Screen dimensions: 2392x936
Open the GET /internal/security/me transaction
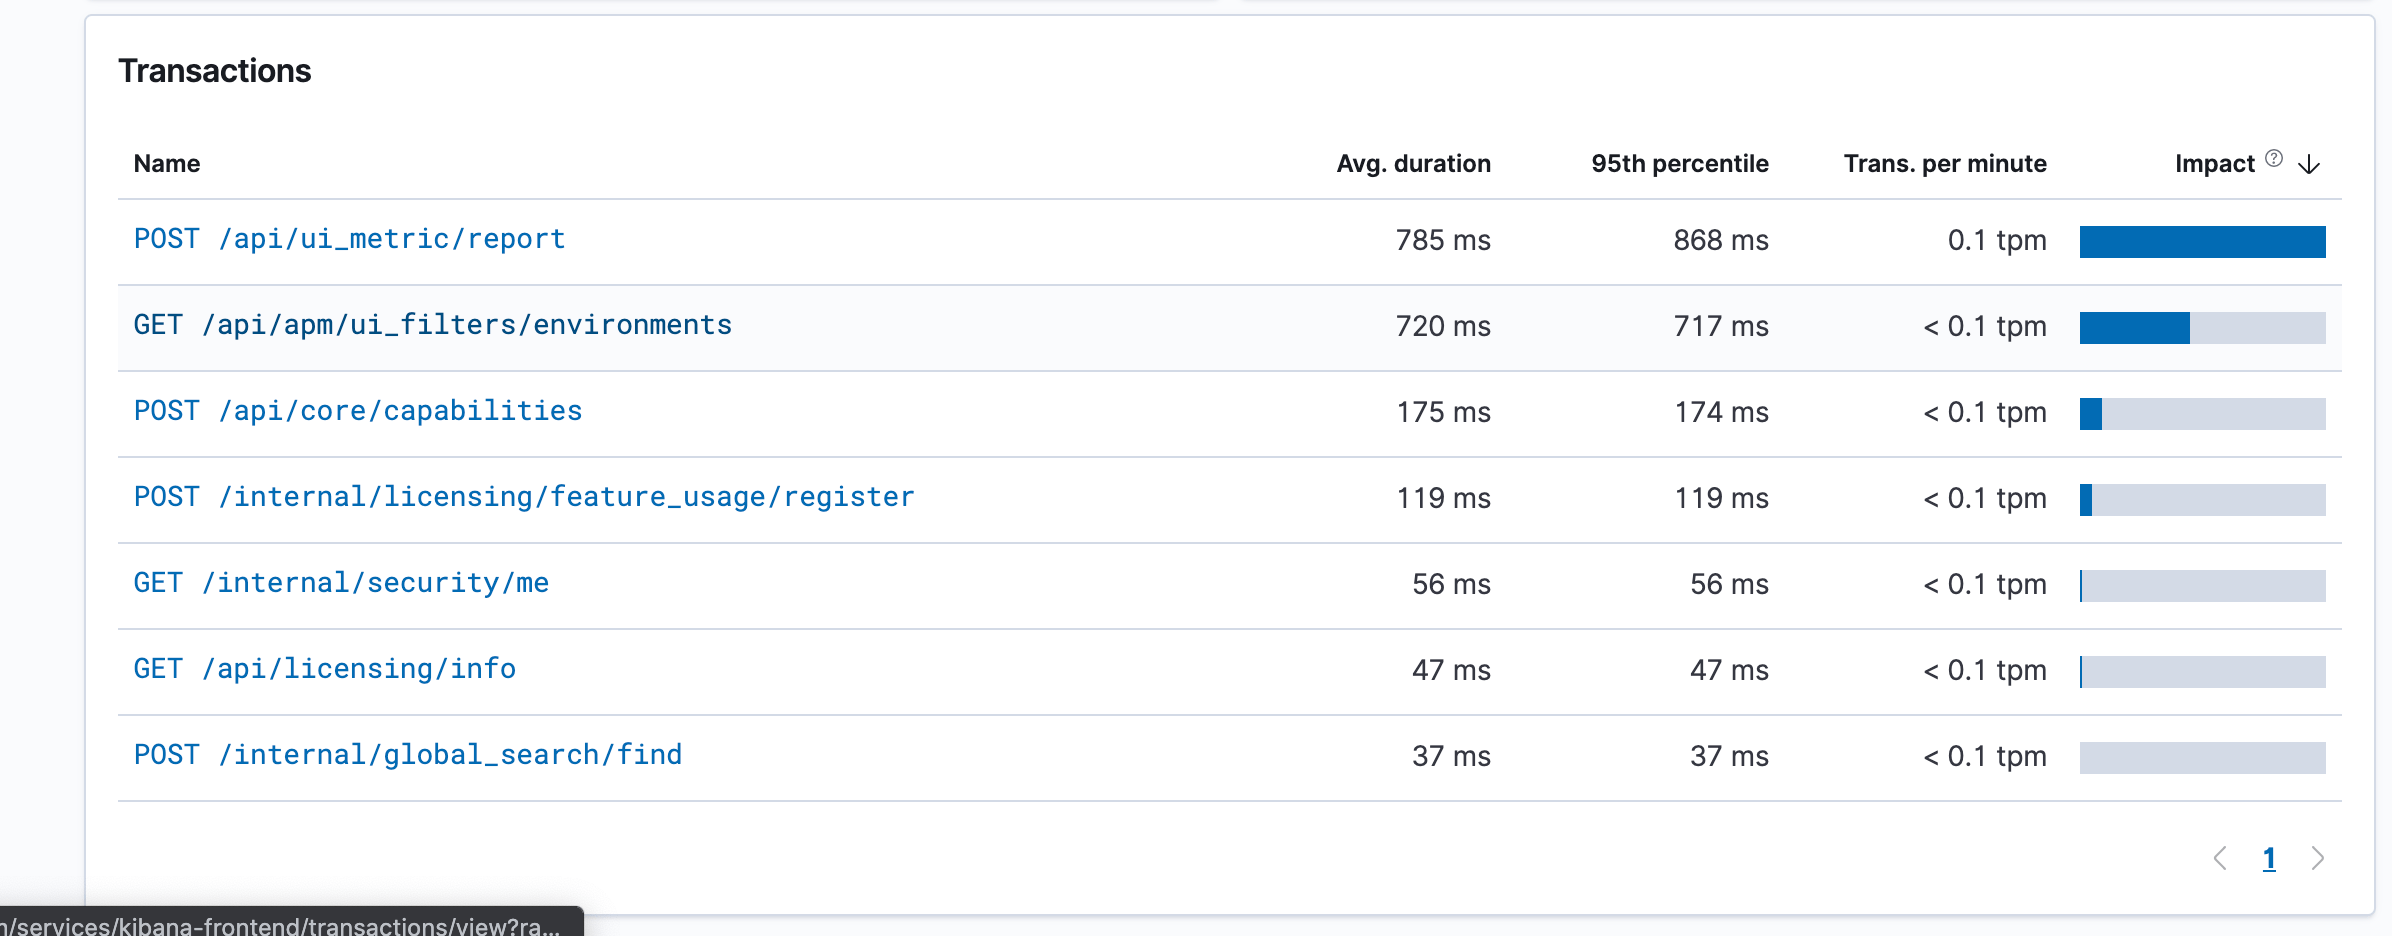click(341, 583)
